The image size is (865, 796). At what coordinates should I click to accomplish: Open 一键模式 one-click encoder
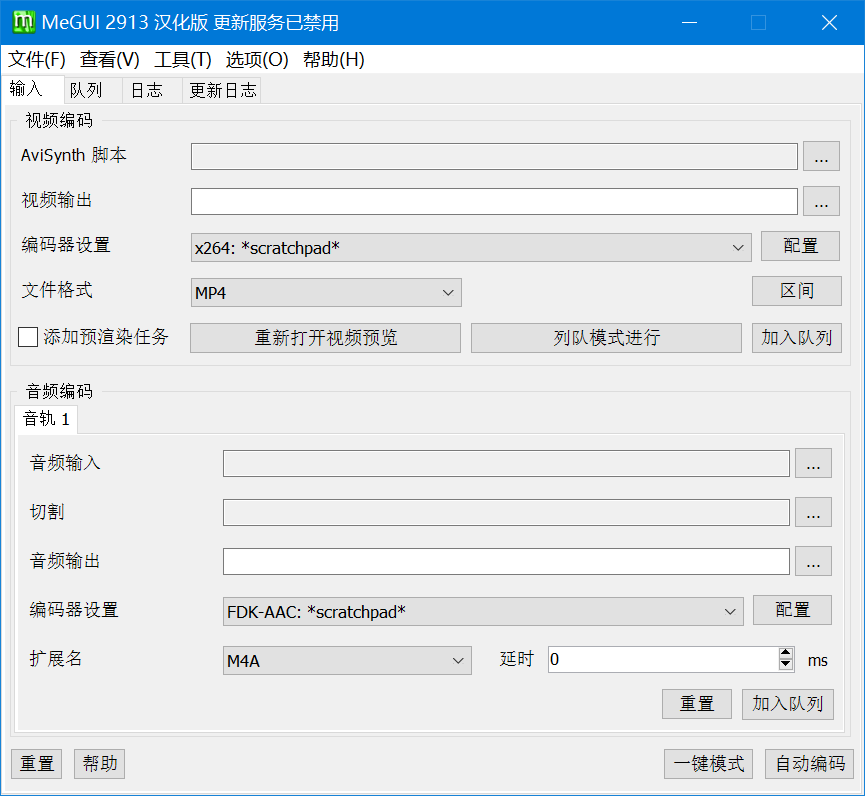pos(708,764)
